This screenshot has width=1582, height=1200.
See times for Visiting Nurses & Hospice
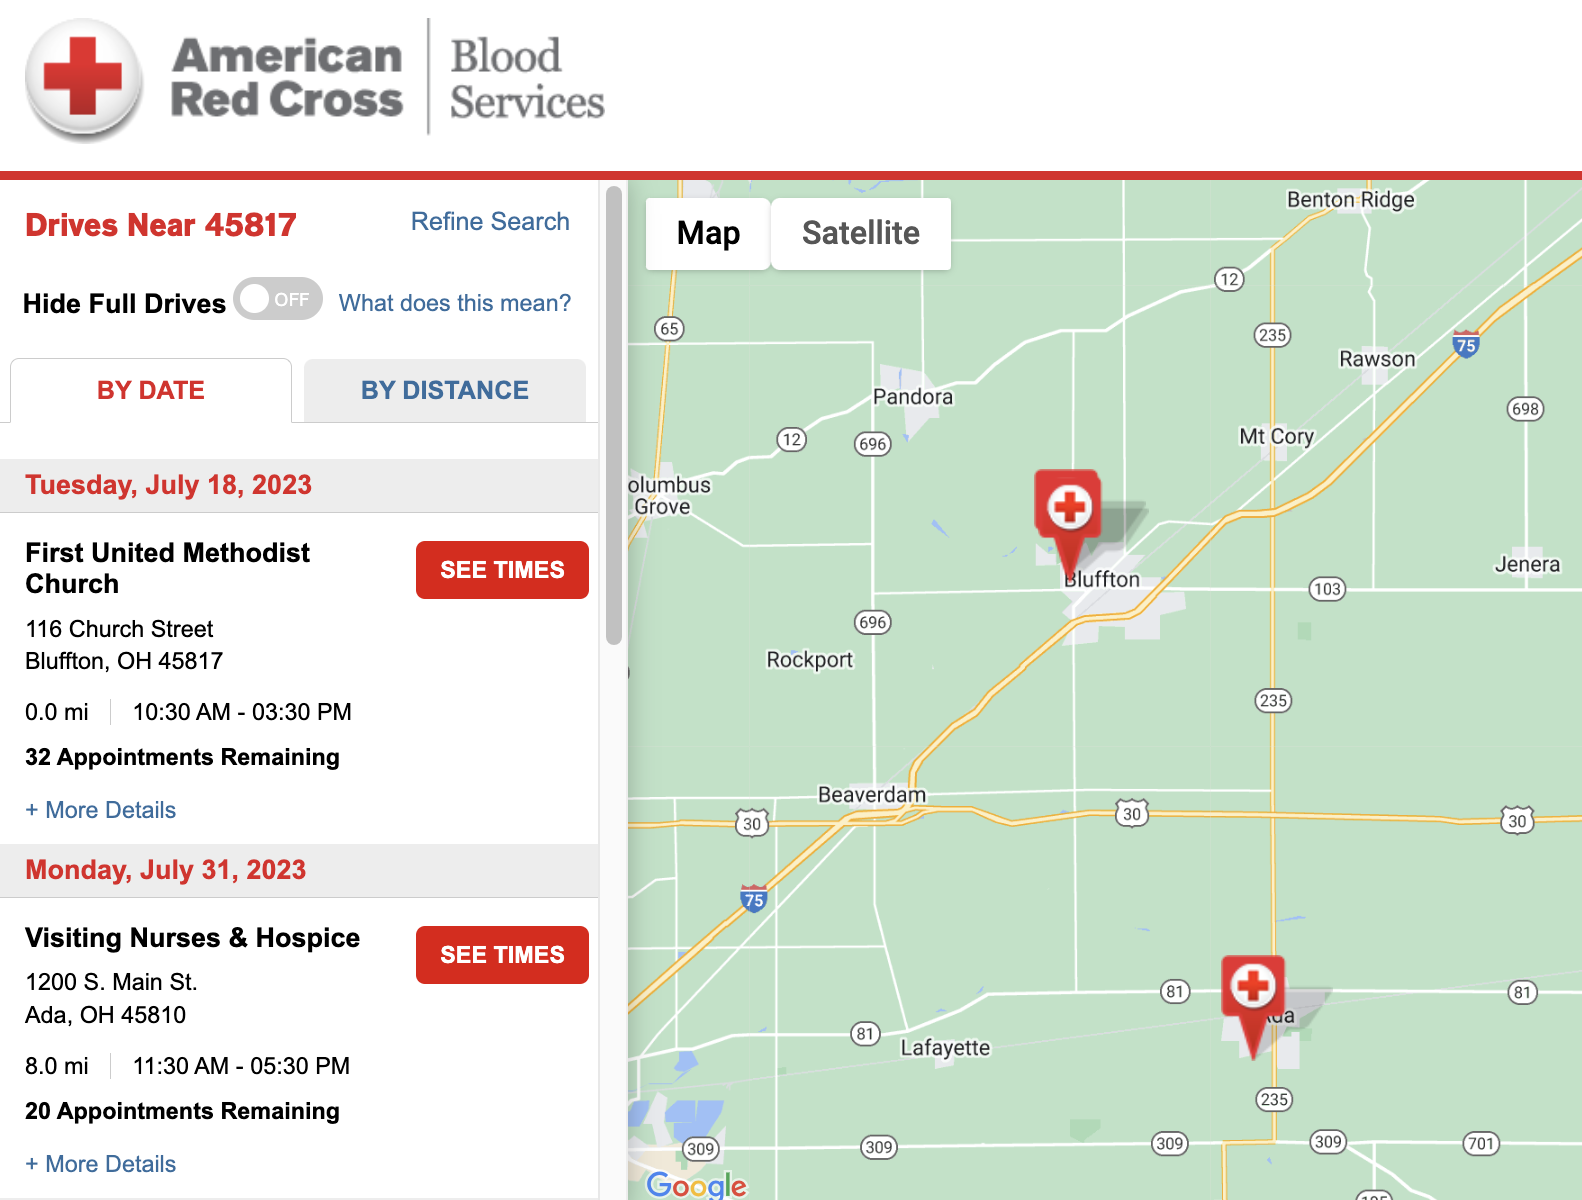point(502,955)
